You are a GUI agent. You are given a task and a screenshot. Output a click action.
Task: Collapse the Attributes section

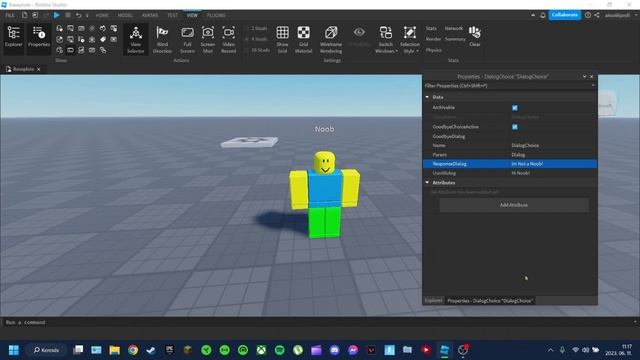[x=427, y=182]
